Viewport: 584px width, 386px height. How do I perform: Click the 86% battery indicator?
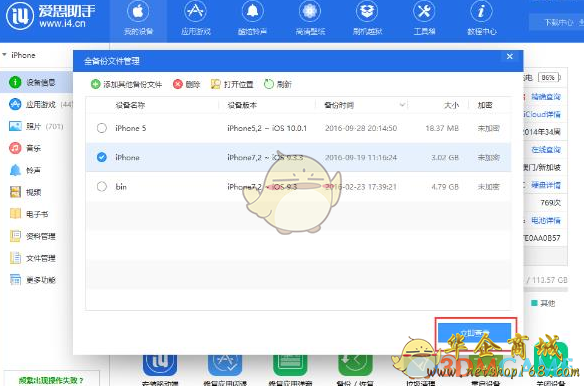(x=549, y=77)
